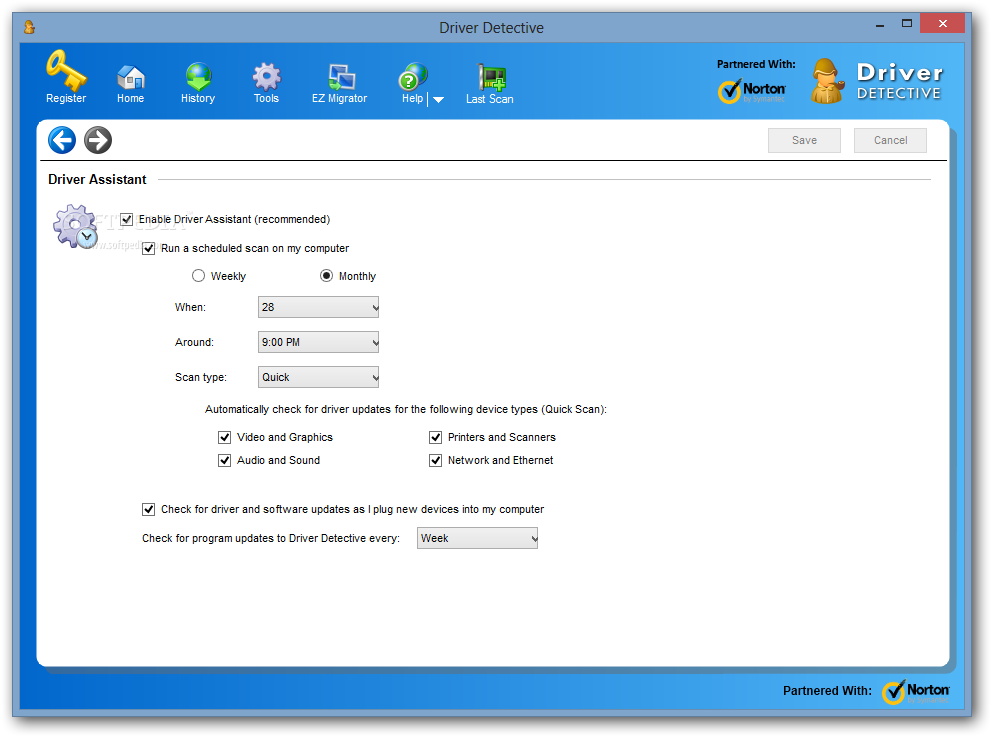Click the Driver Assistant gear clock icon
The width and height of the screenshot is (992, 737).
75,226
